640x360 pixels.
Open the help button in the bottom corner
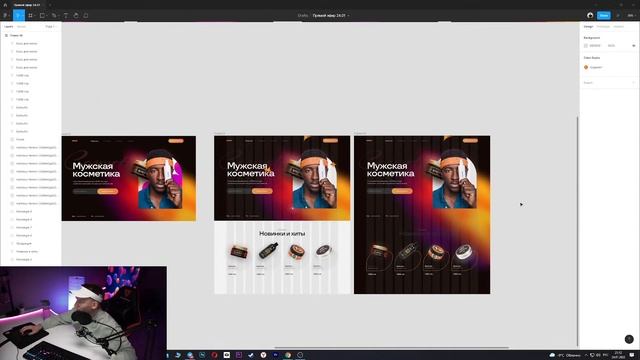pyautogui.click(x=629, y=339)
